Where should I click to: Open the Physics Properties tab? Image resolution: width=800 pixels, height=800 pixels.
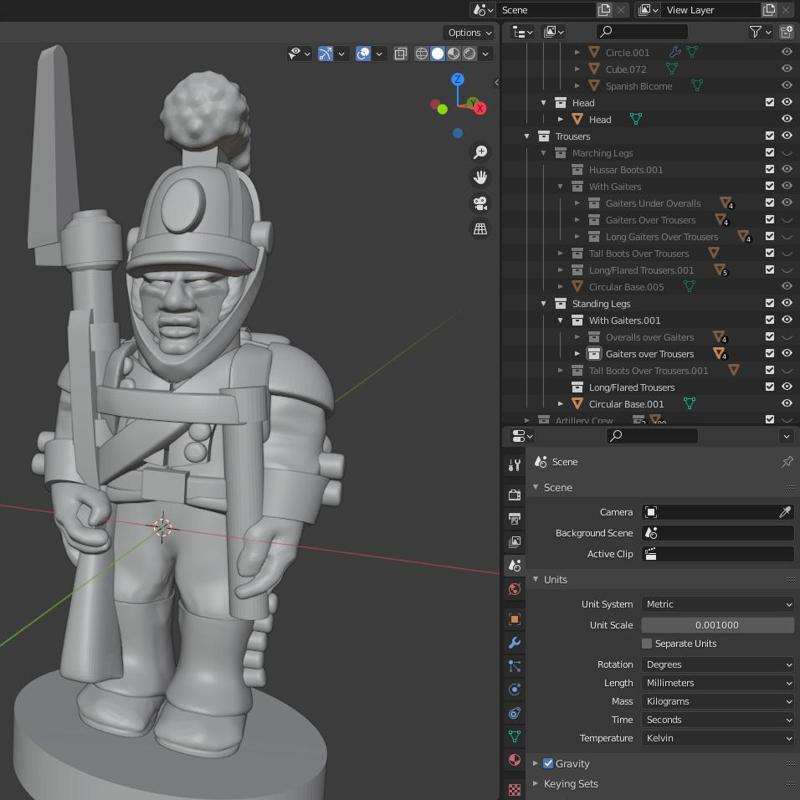click(514, 690)
